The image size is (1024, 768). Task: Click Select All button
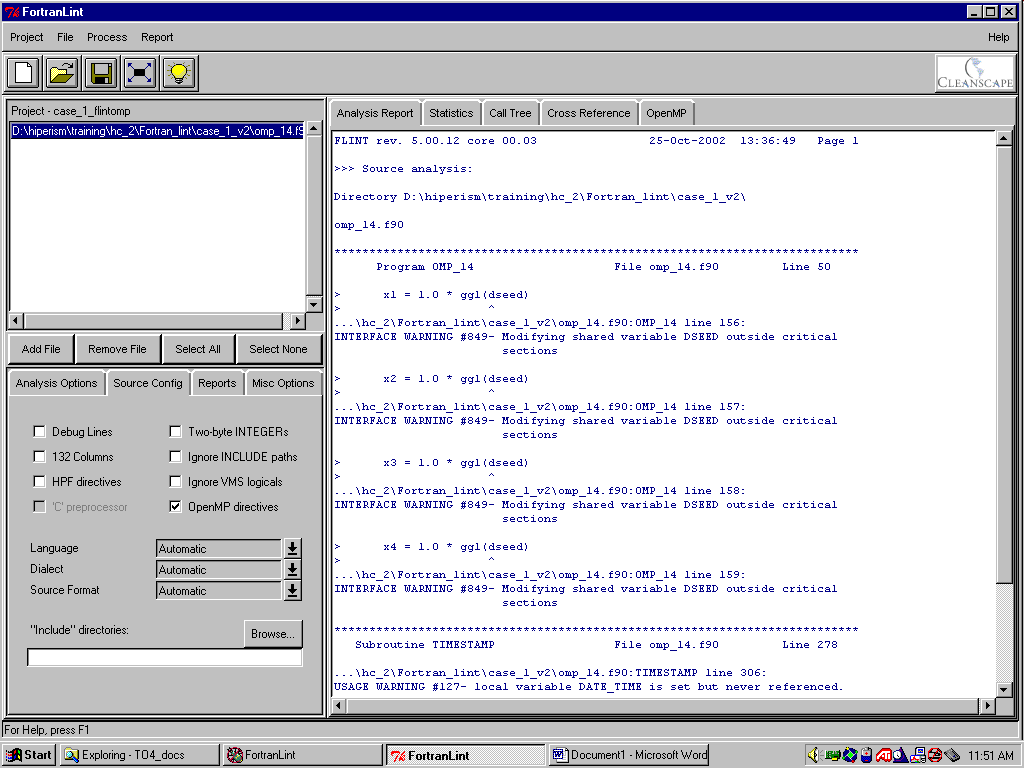(198, 349)
